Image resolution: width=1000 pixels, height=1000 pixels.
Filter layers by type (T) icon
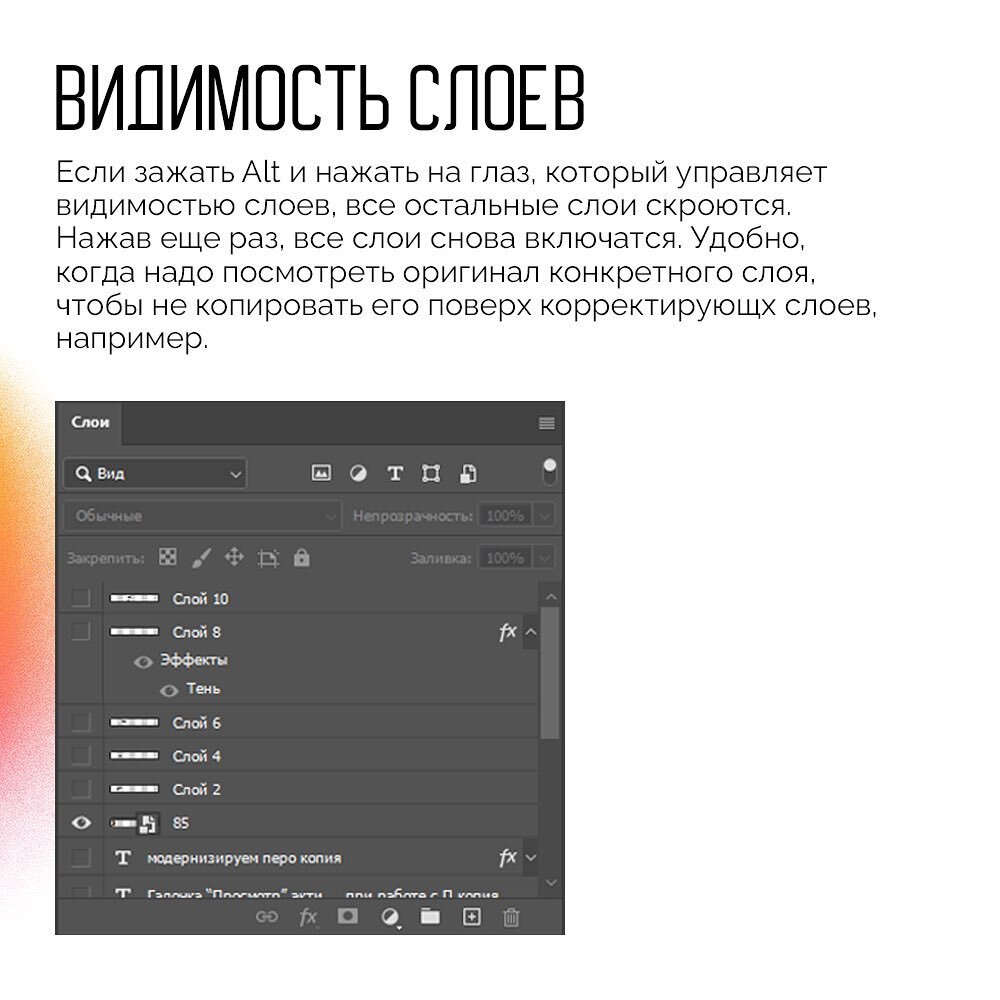[395, 473]
